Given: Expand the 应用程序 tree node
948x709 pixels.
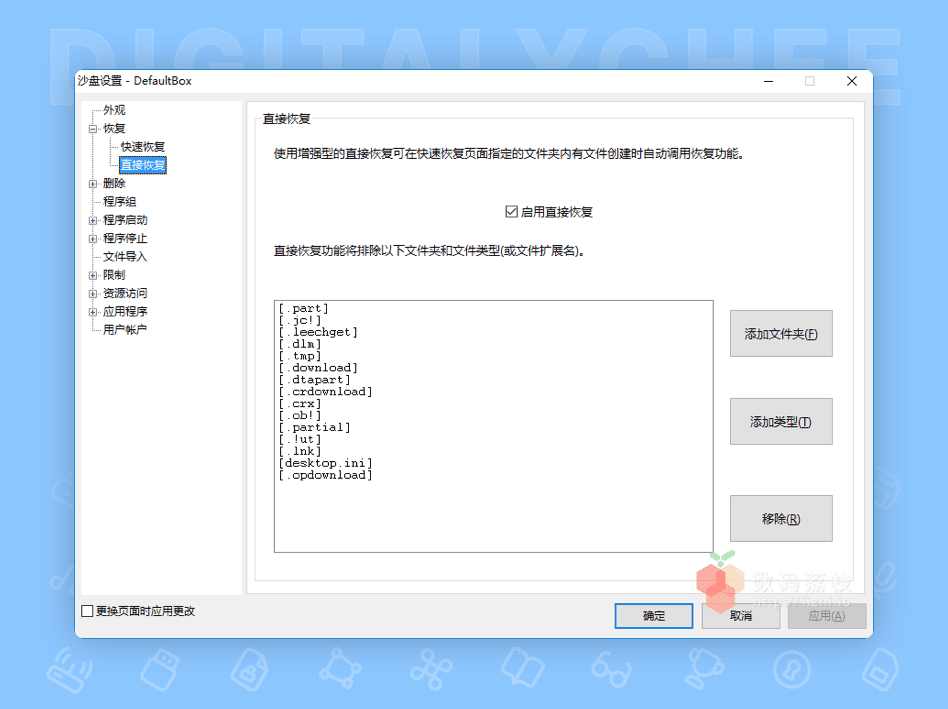Looking at the screenshot, I should click(x=93, y=312).
